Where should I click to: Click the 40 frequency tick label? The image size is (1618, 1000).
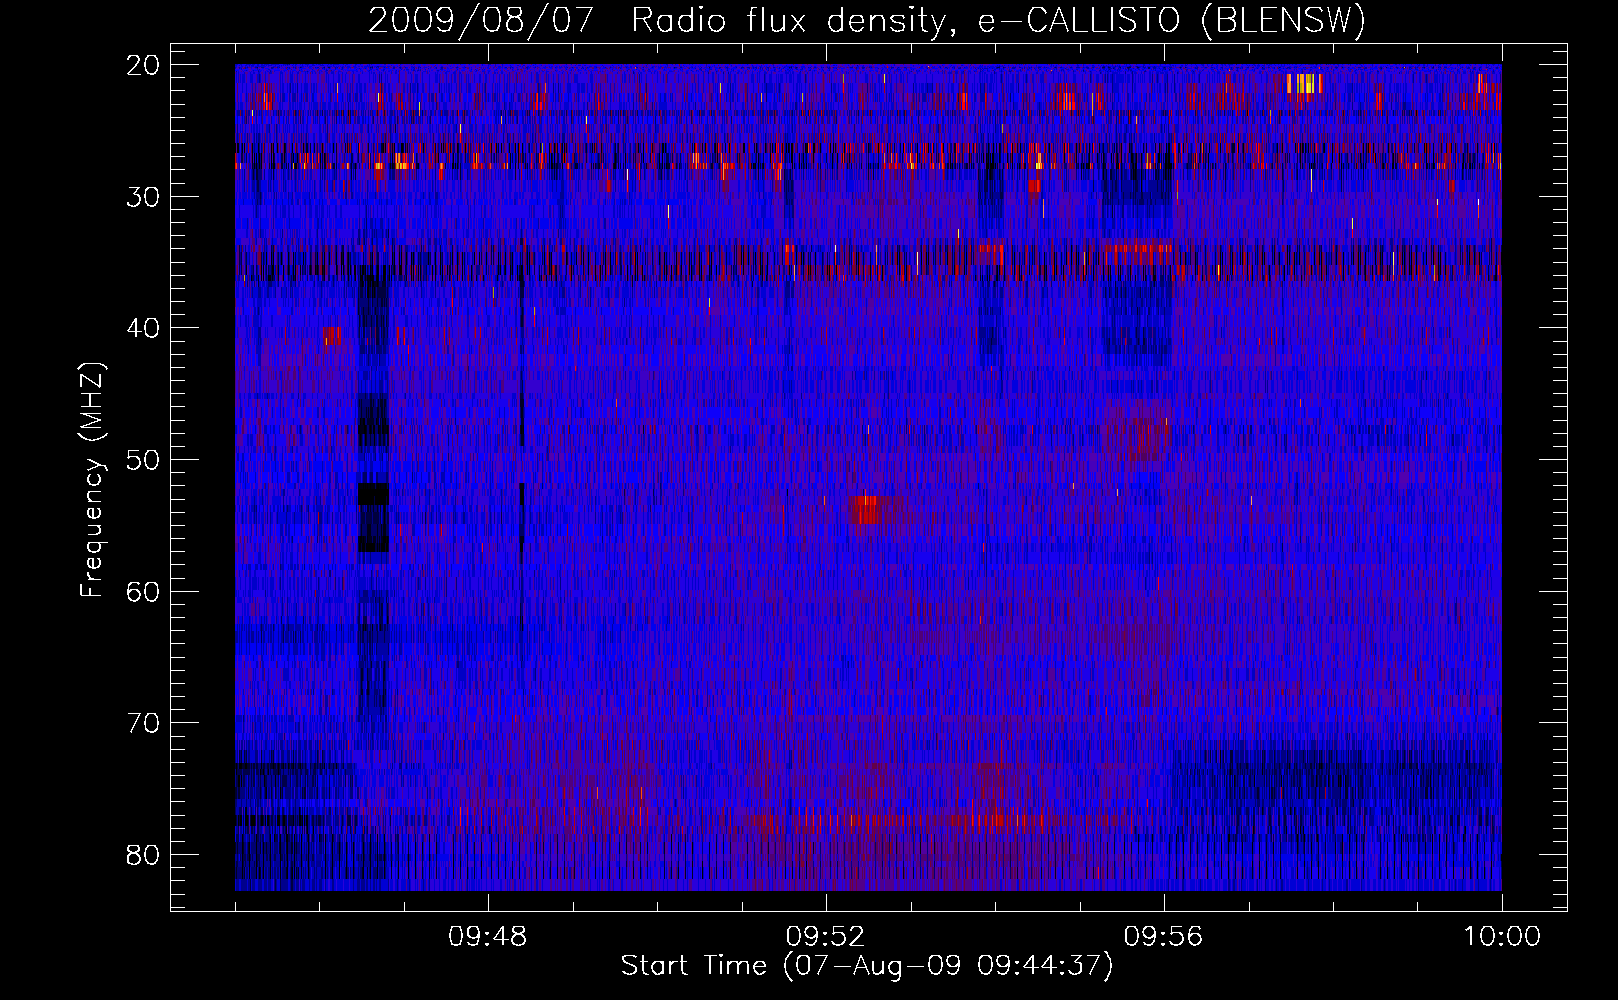(x=144, y=328)
